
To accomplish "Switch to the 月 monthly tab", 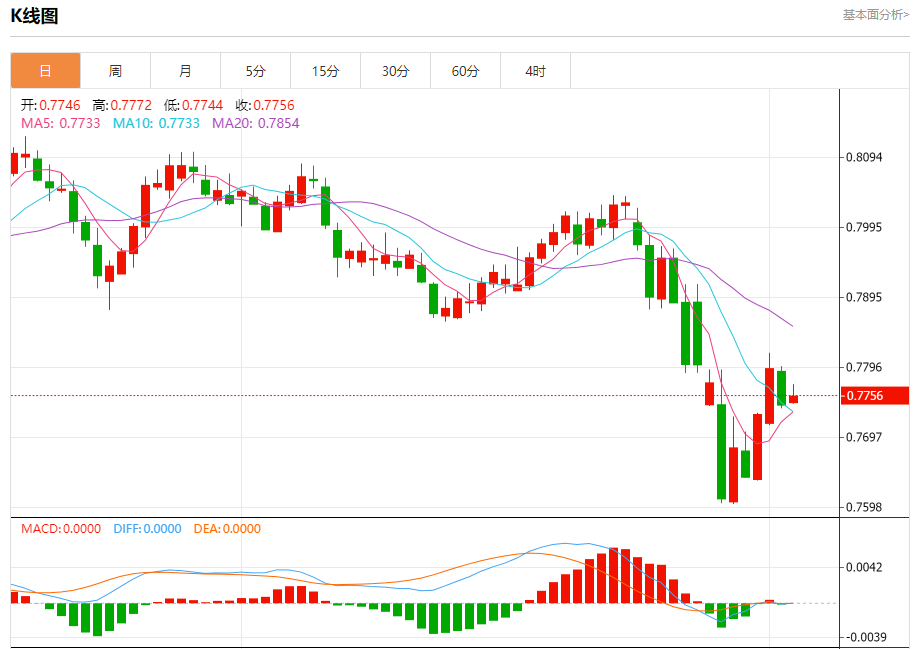I will (x=185, y=71).
